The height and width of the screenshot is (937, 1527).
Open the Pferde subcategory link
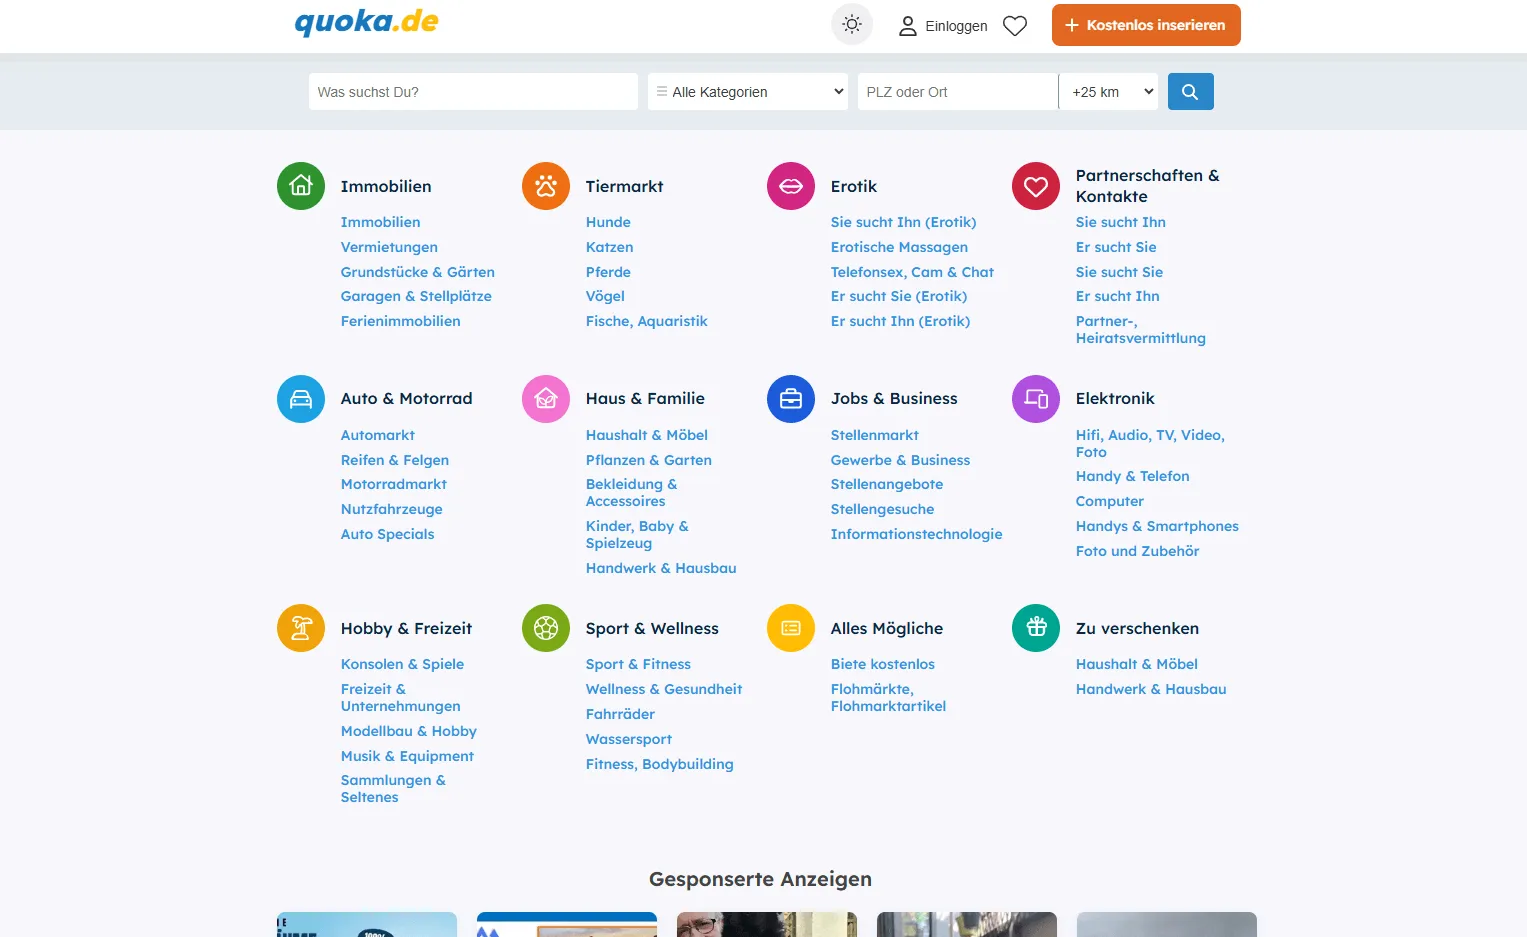tap(608, 272)
